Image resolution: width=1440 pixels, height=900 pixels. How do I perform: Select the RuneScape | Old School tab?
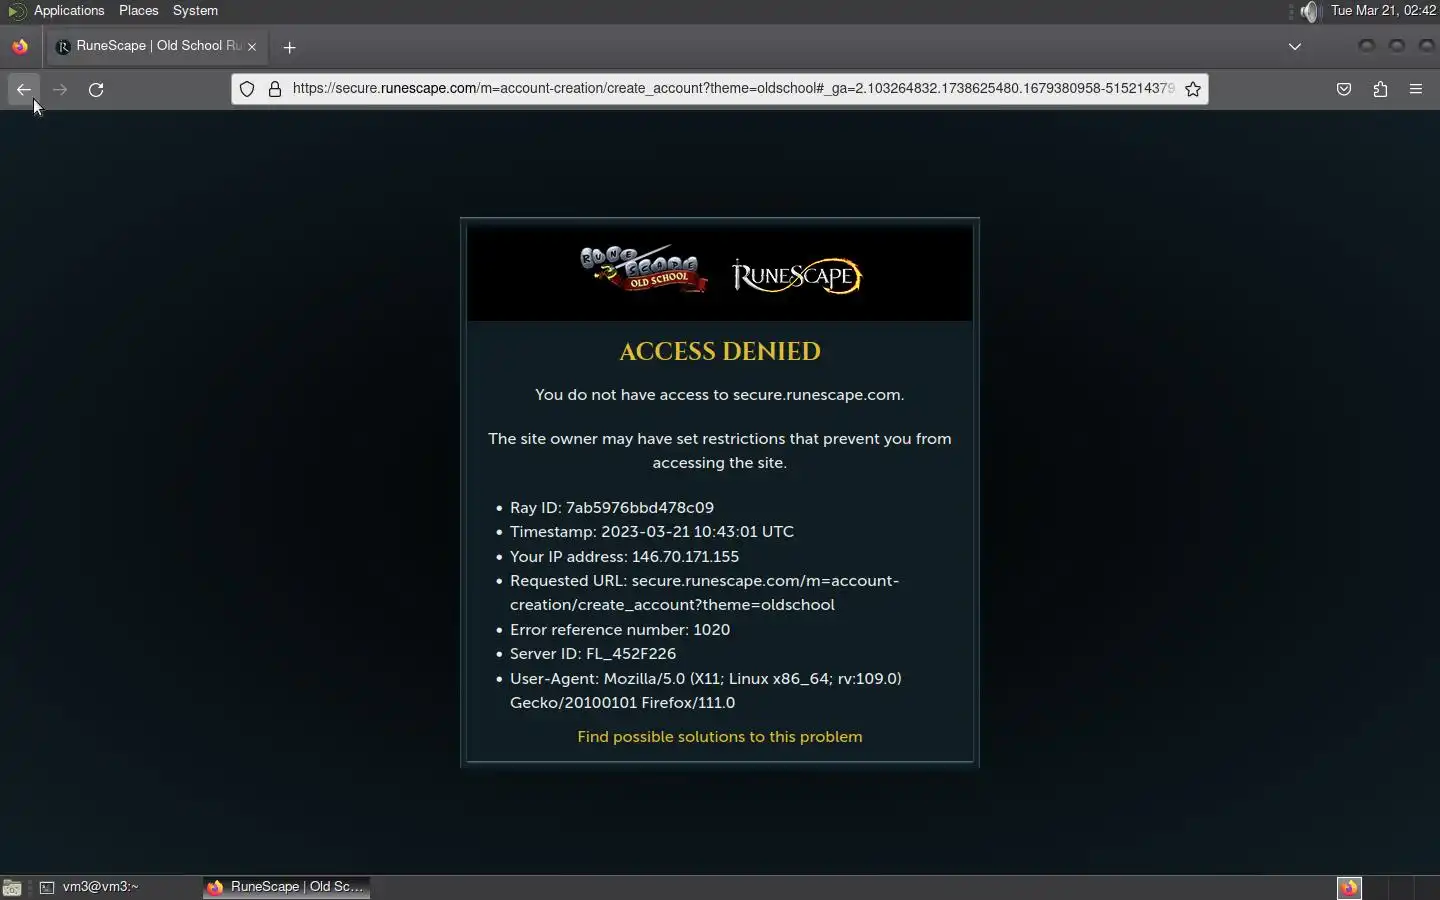coord(158,46)
